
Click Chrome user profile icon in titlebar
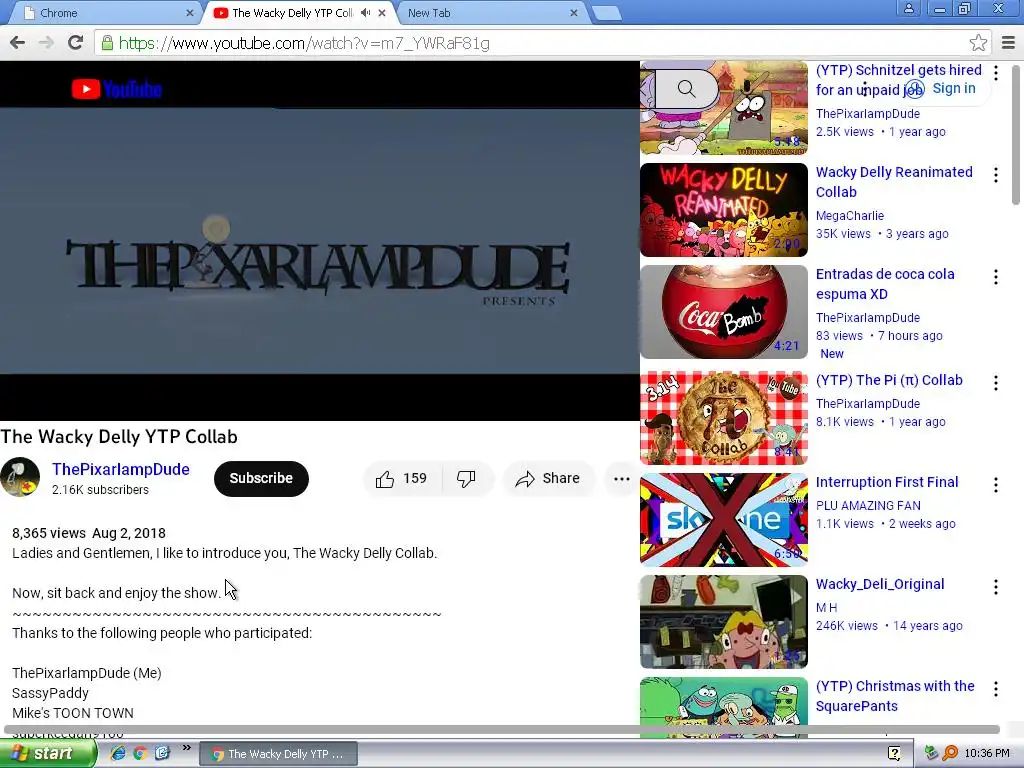908,8
